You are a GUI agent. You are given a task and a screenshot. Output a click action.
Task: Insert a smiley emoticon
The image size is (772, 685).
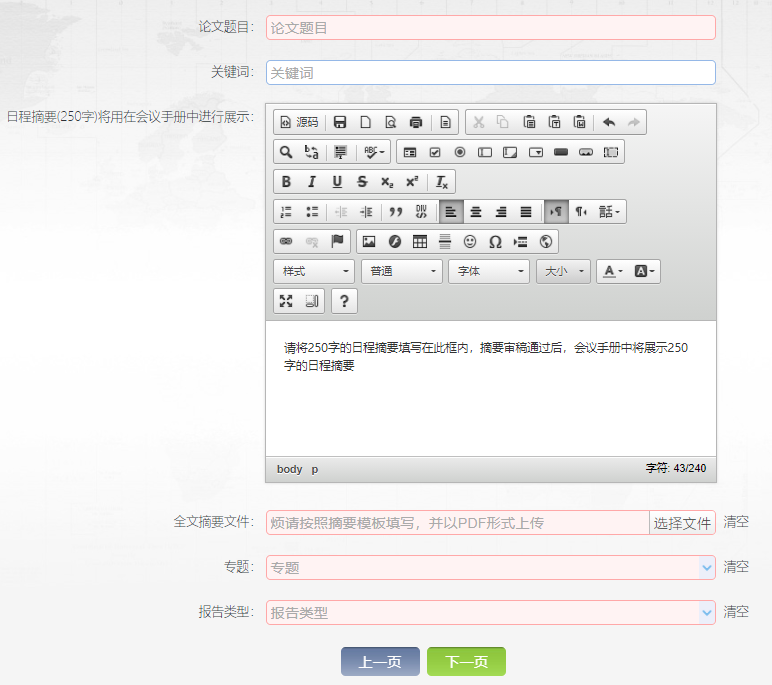[x=470, y=241]
